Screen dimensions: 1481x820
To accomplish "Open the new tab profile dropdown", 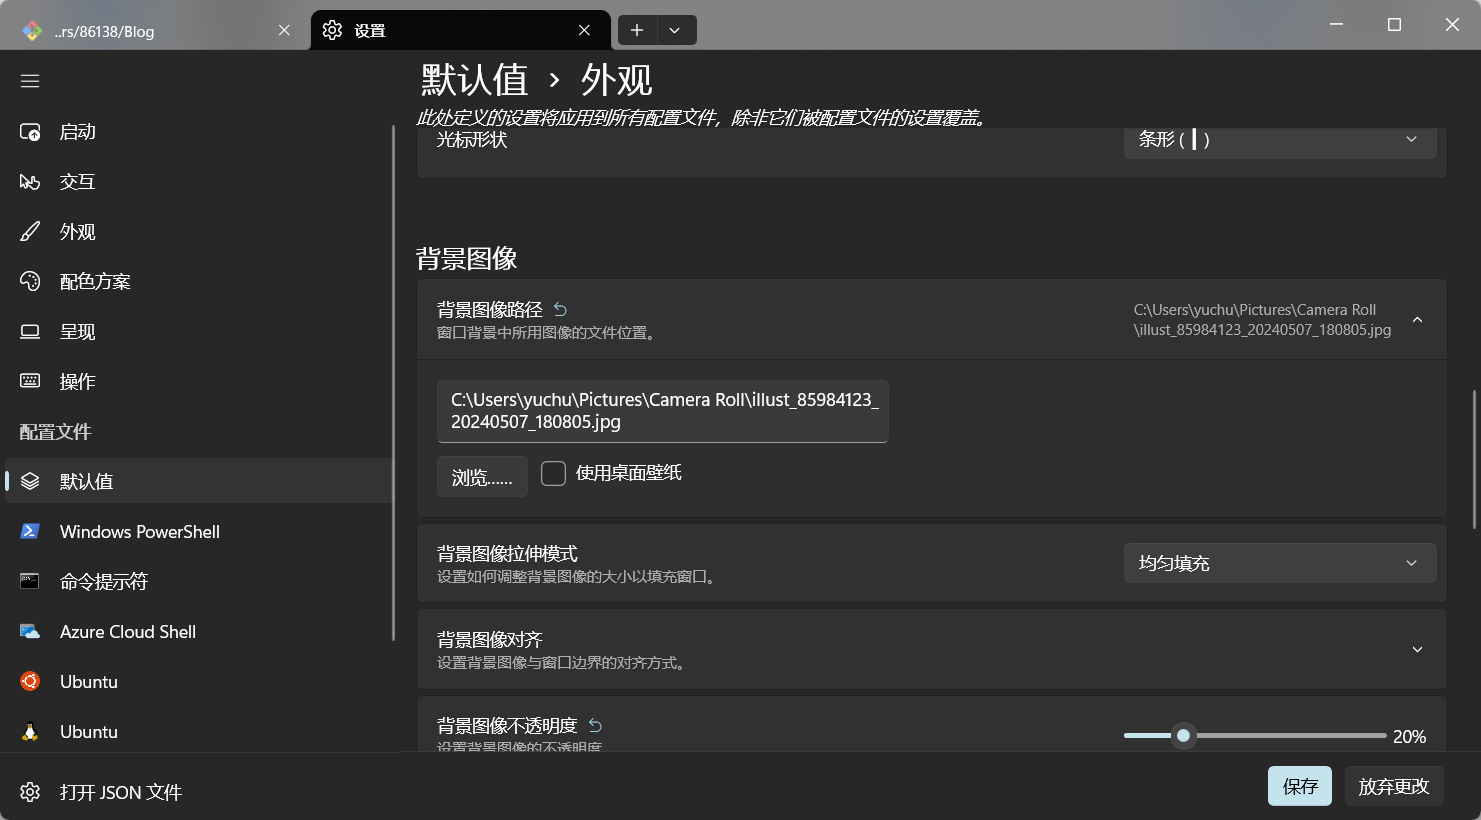I will [675, 30].
